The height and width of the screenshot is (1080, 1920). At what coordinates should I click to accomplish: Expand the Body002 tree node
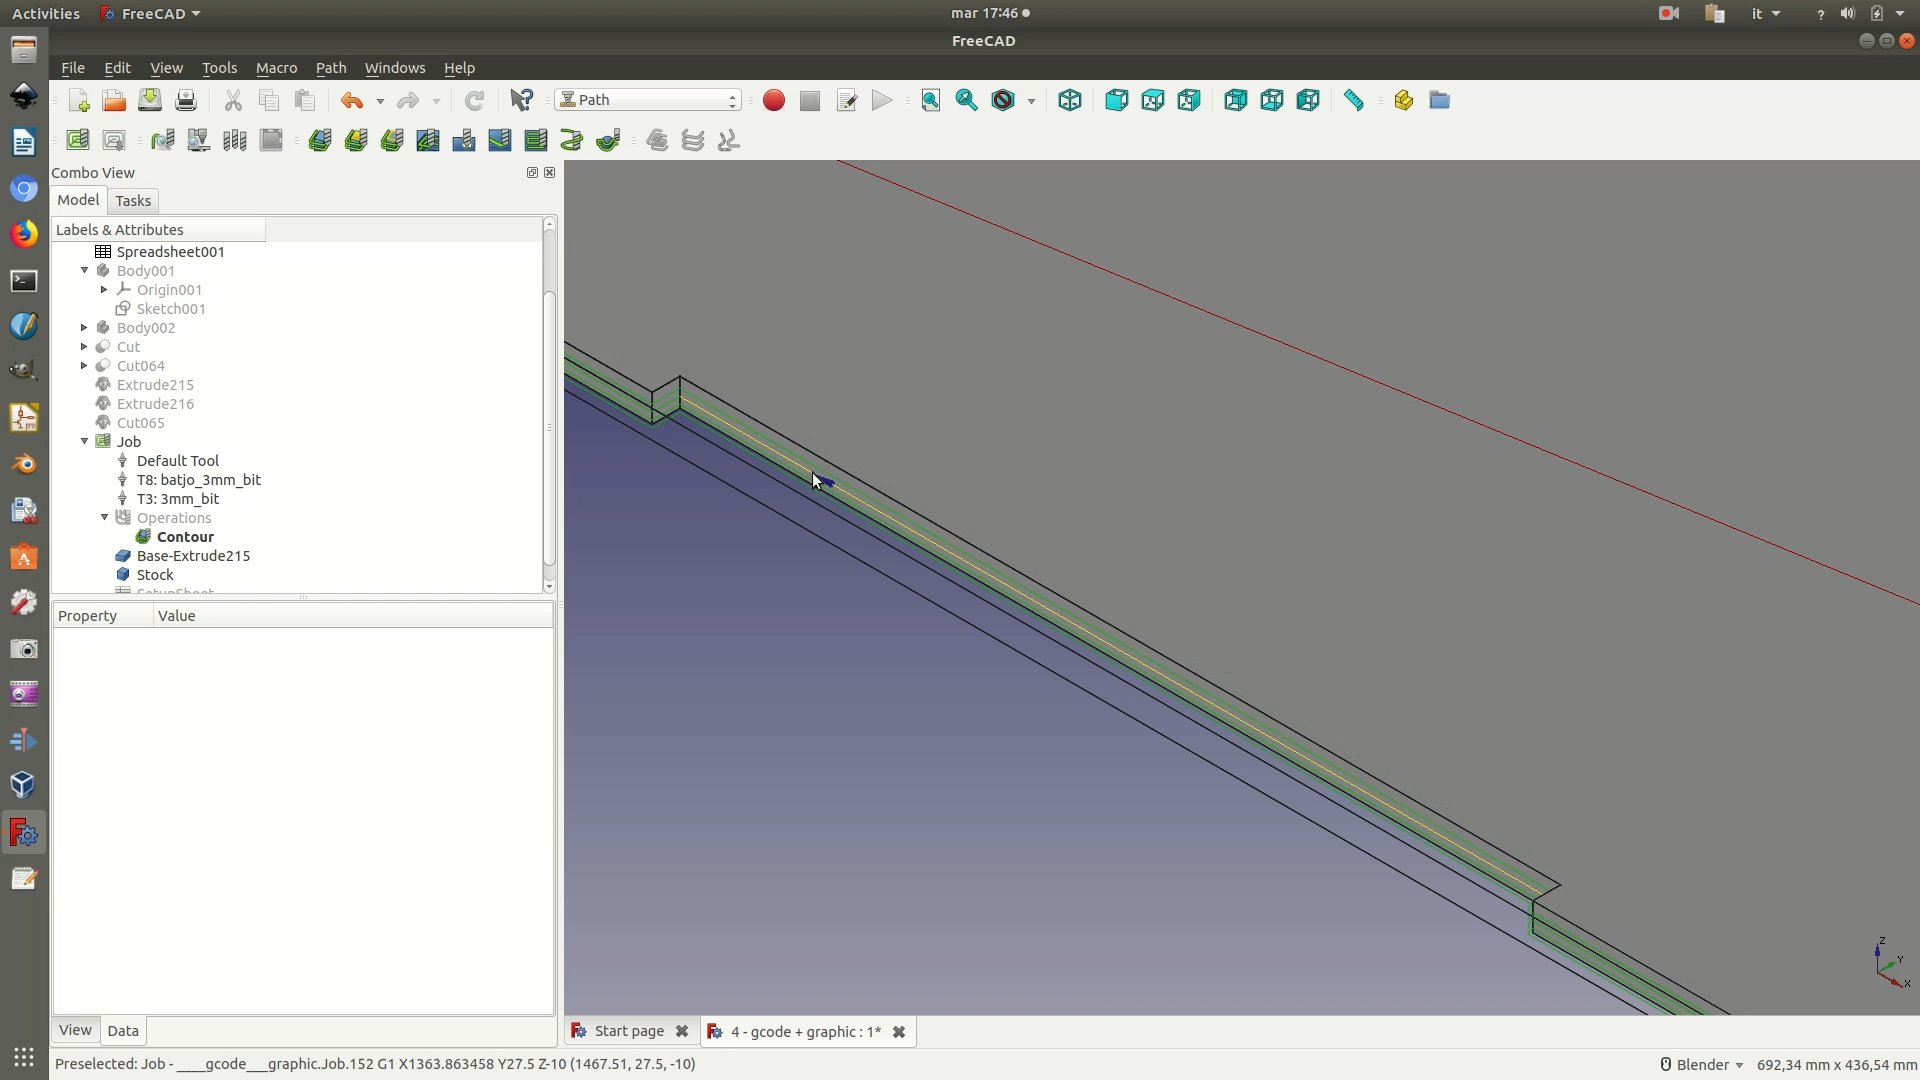pos(85,327)
